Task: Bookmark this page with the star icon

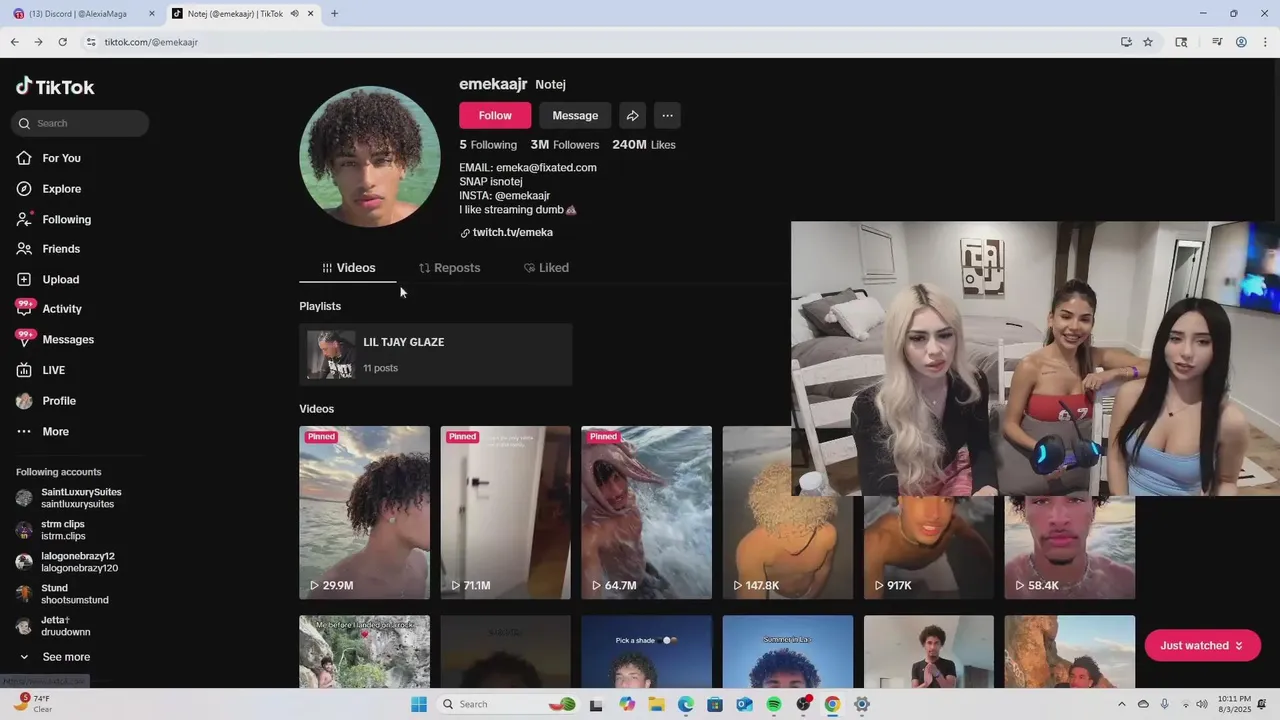Action: pos(1148,42)
